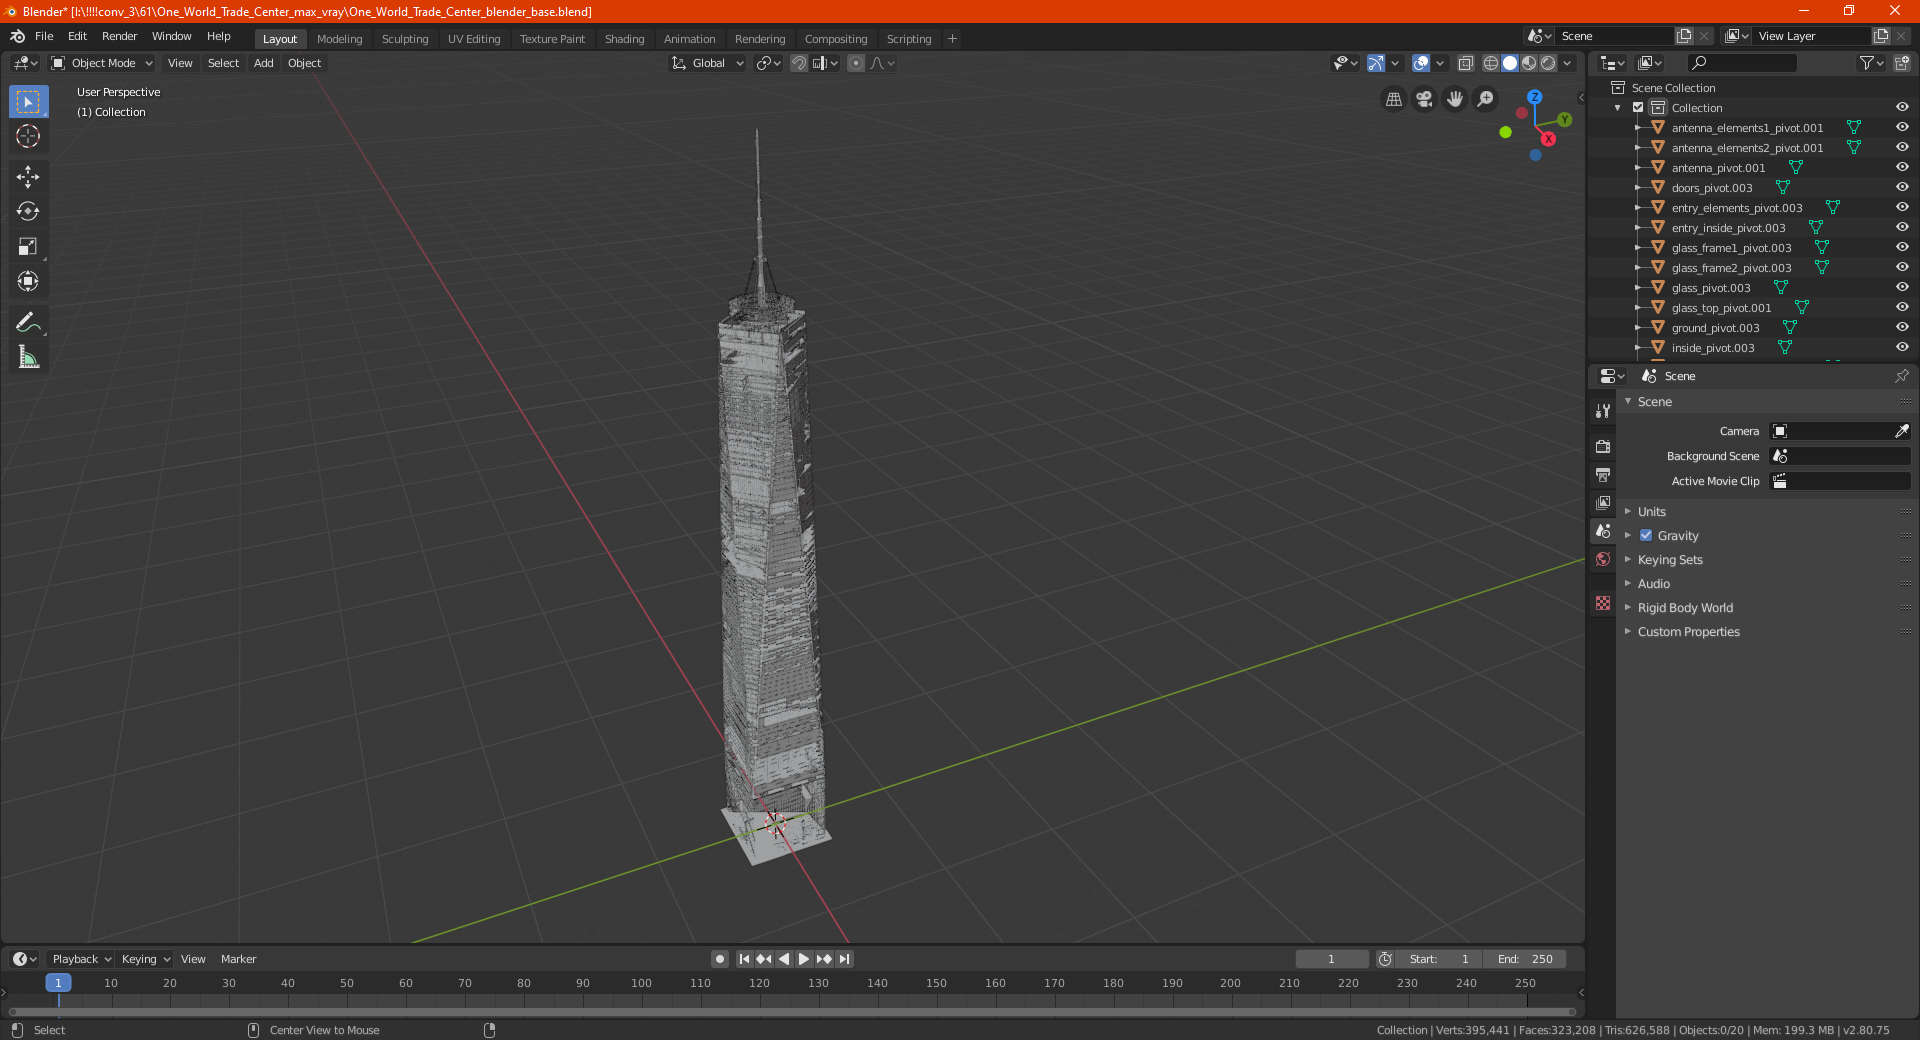Viewport: 1920px width, 1040px height.
Task: Select the Annotate tool
Action: (x=28, y=322)
